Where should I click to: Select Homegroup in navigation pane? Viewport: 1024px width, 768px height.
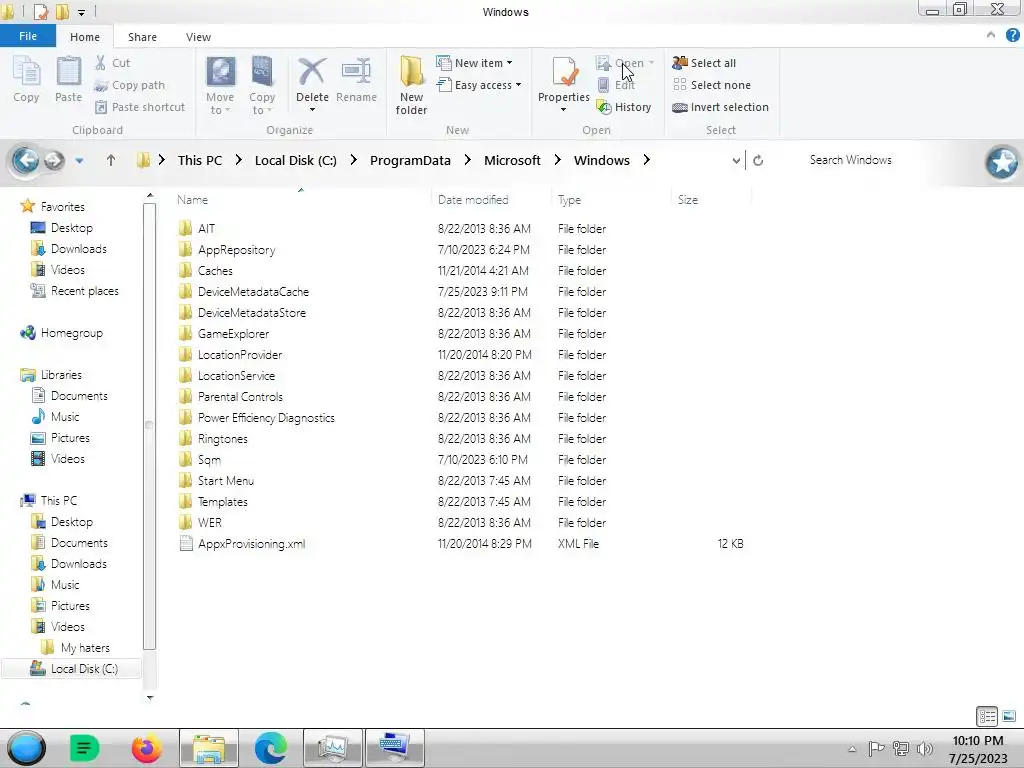point(62,333)
